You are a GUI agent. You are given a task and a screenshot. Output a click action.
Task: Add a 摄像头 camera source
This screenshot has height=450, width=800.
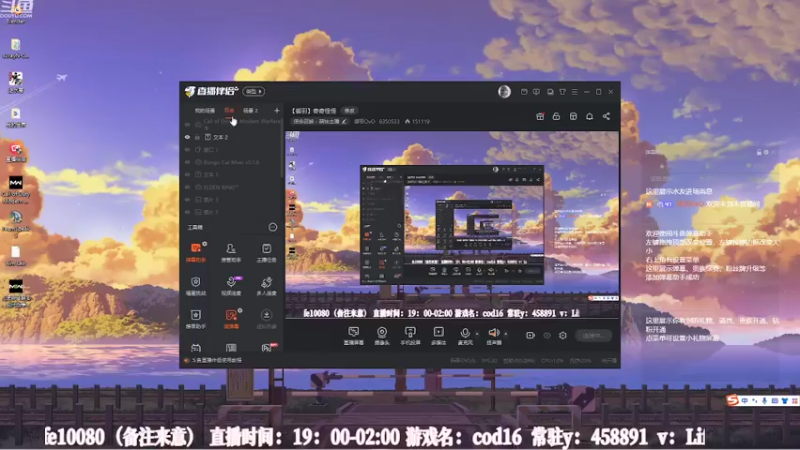click(382, 336)
